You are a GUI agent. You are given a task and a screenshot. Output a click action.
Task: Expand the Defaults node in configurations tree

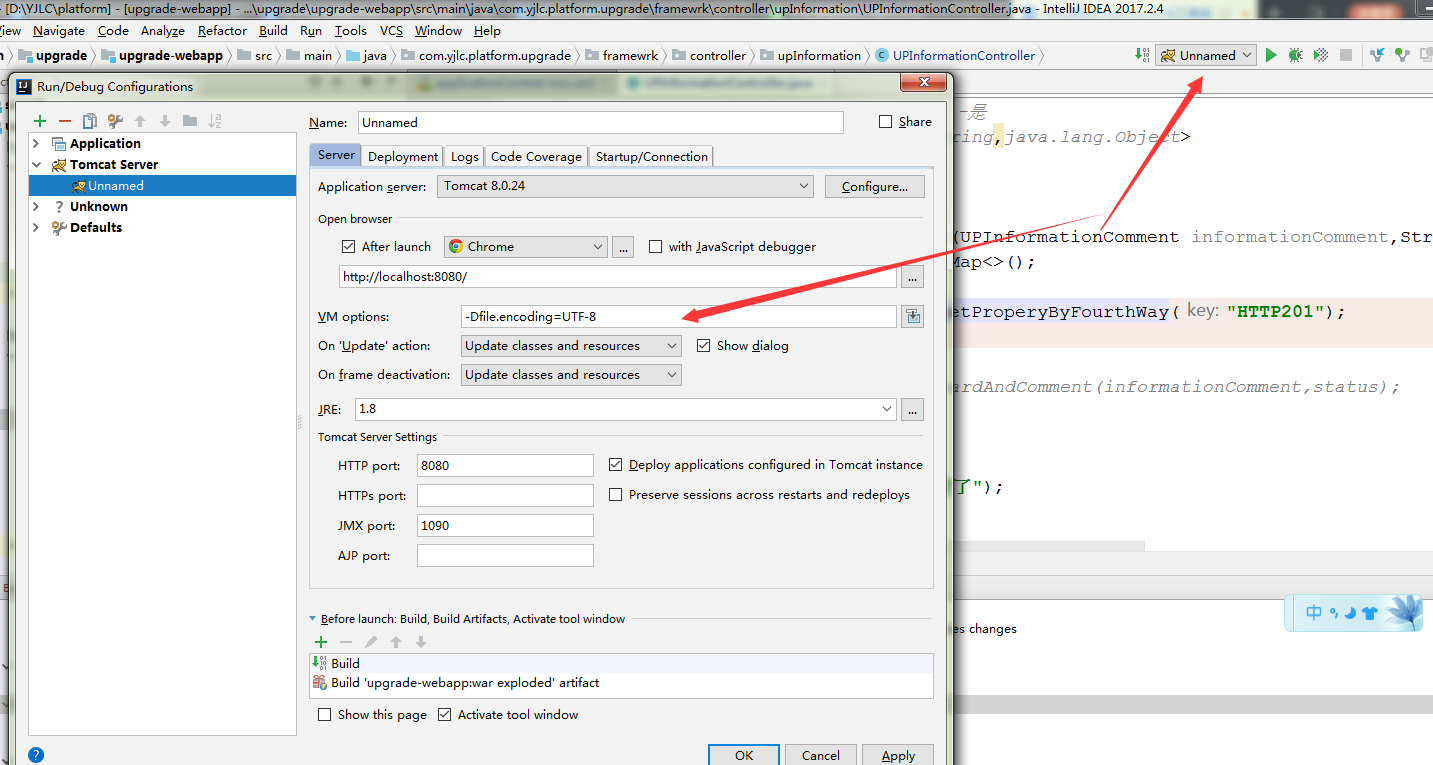coord(37,227)
